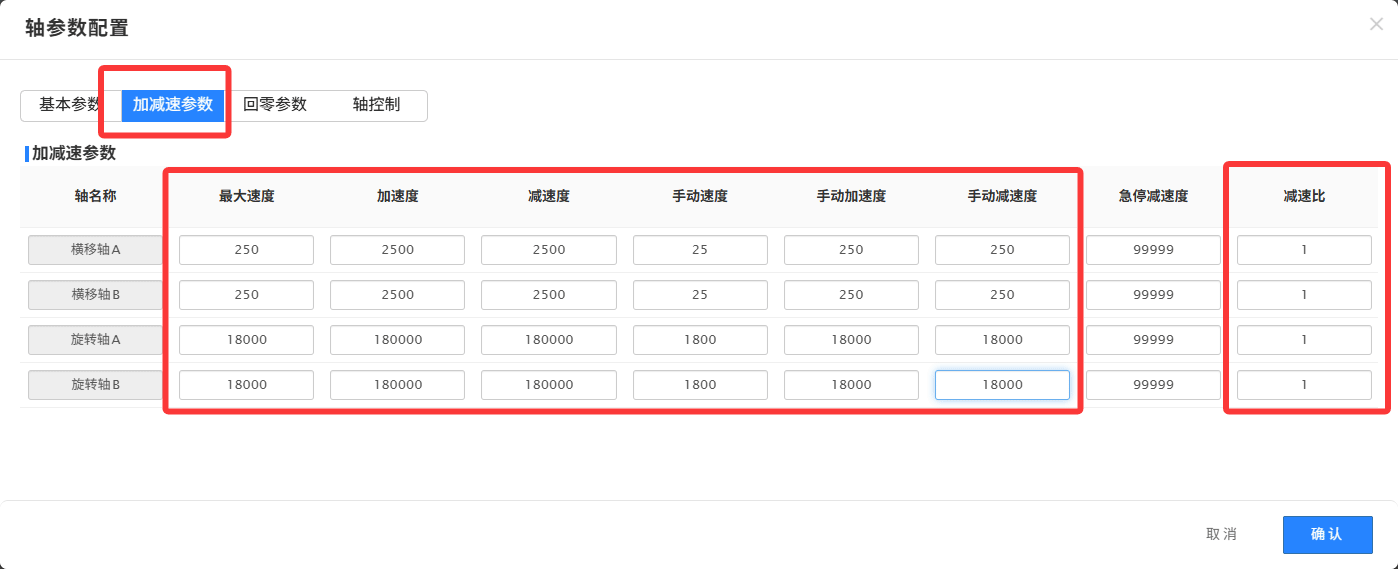
Task: Click 手动减速度 input for 旋转轴B
Action: [x=1002, y=385]
